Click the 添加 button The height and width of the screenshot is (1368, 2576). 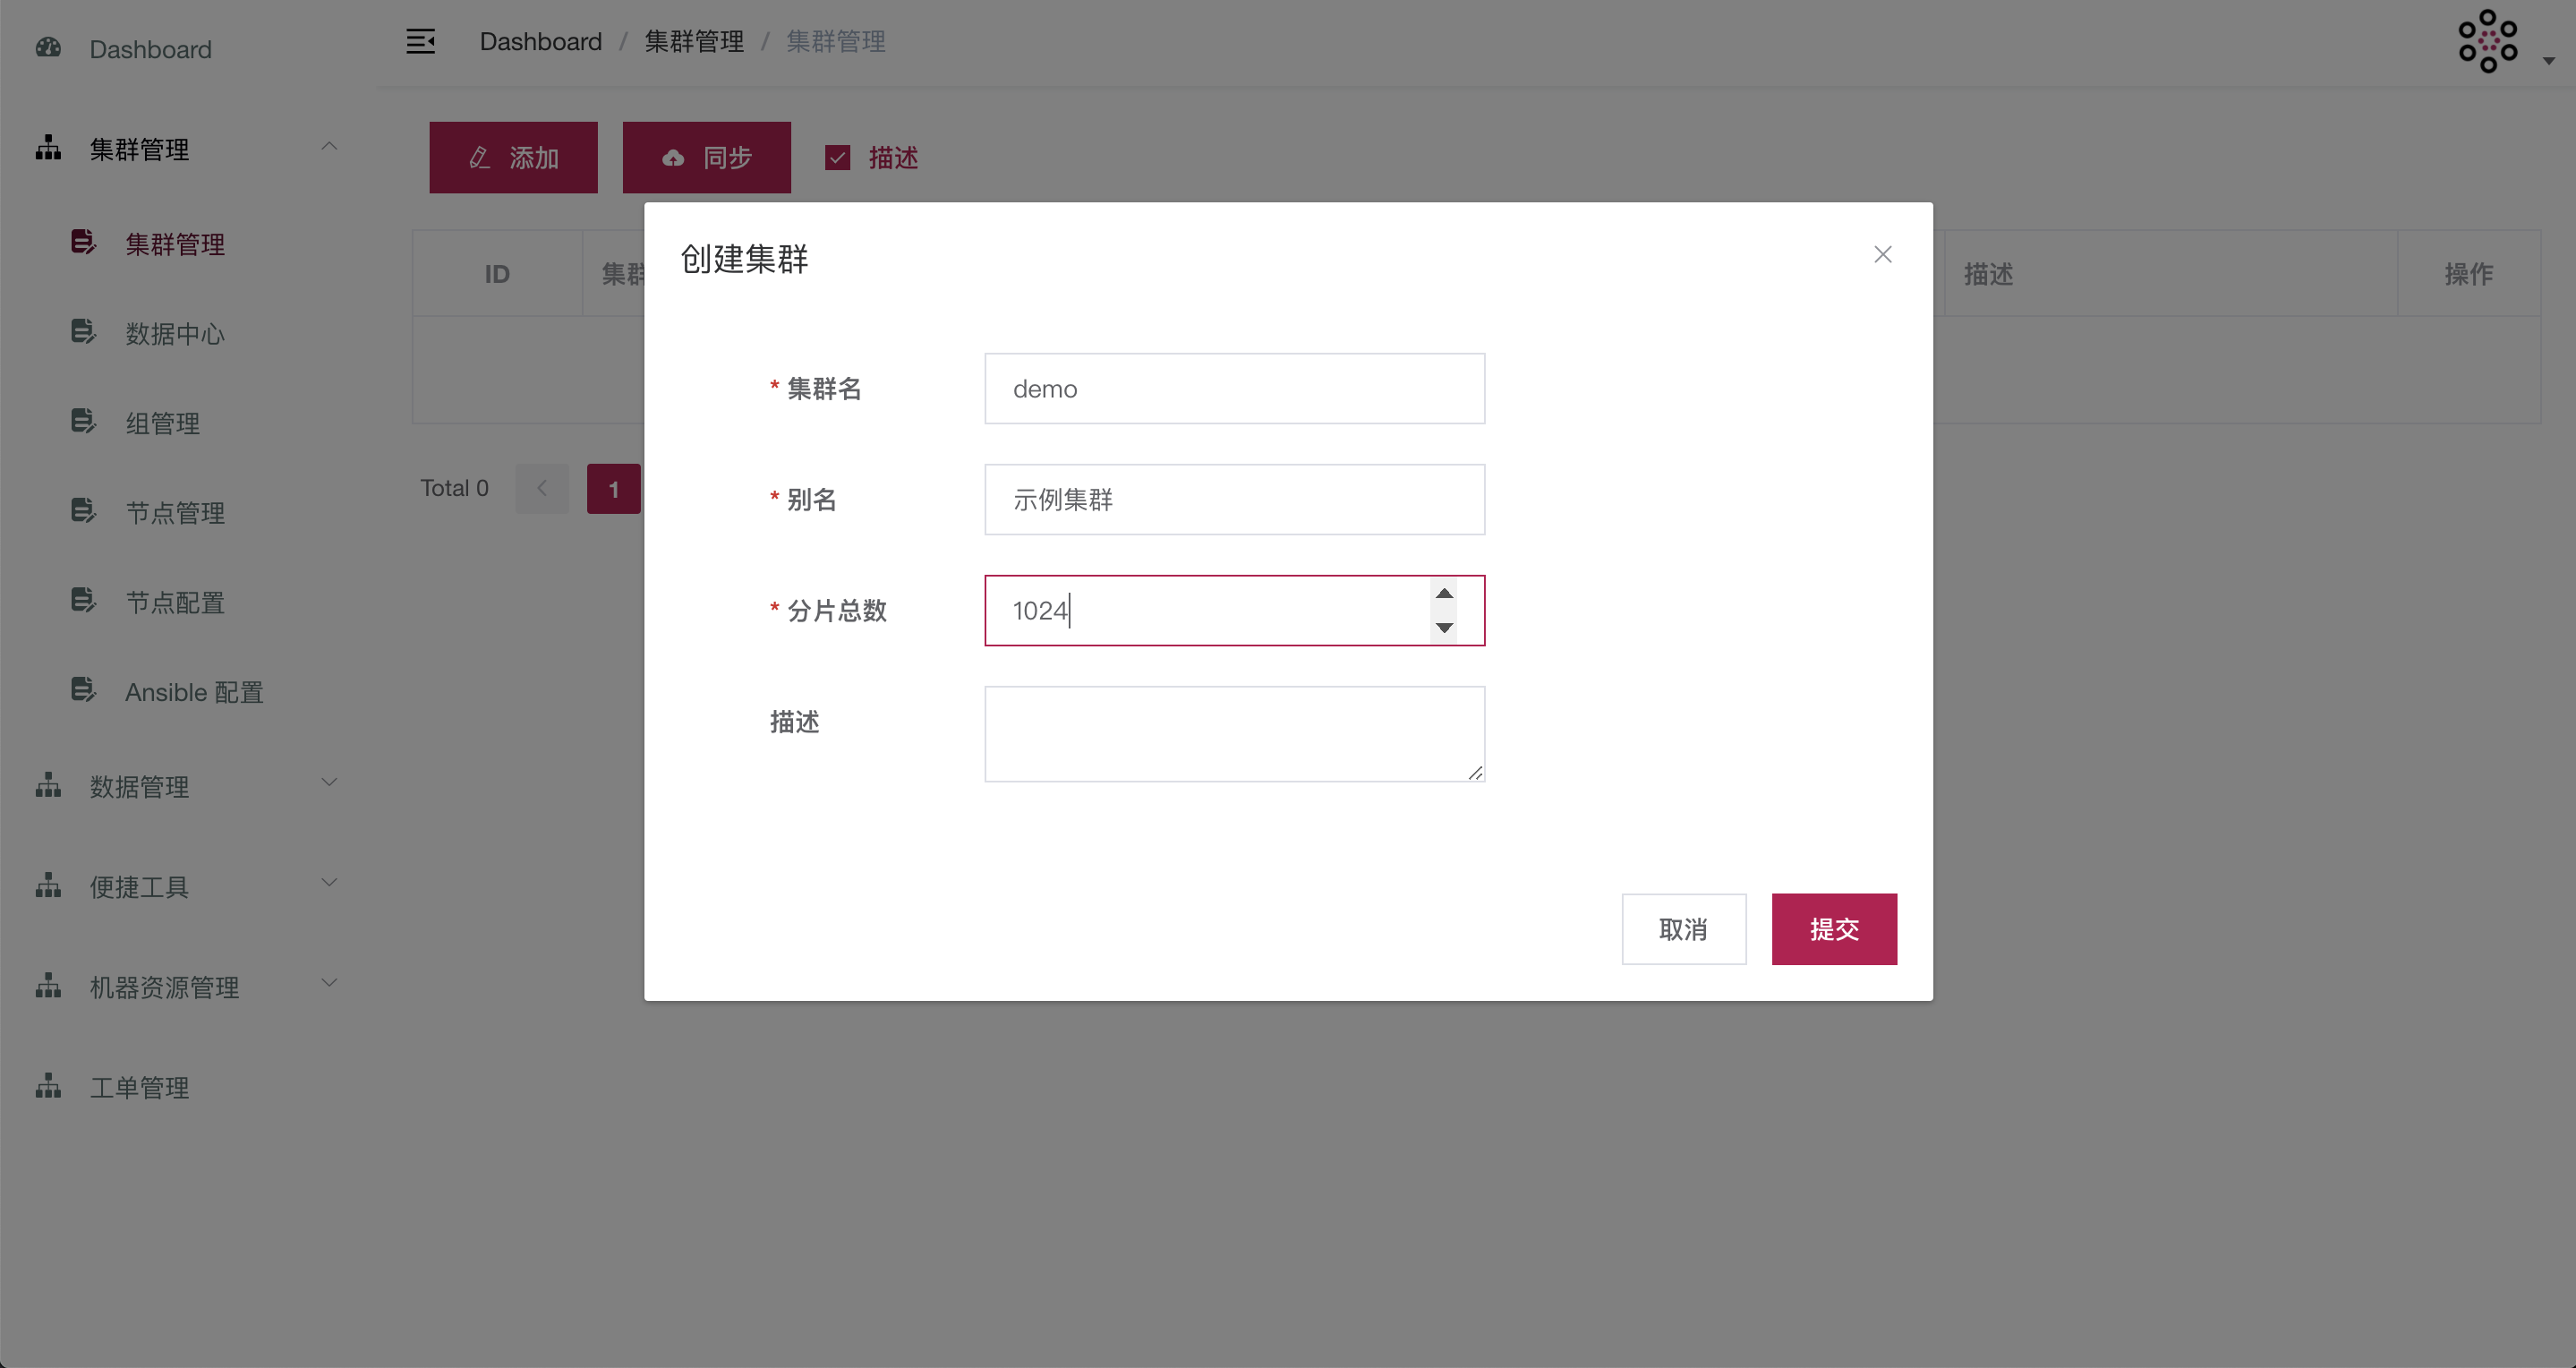click(x=513, y=157)
